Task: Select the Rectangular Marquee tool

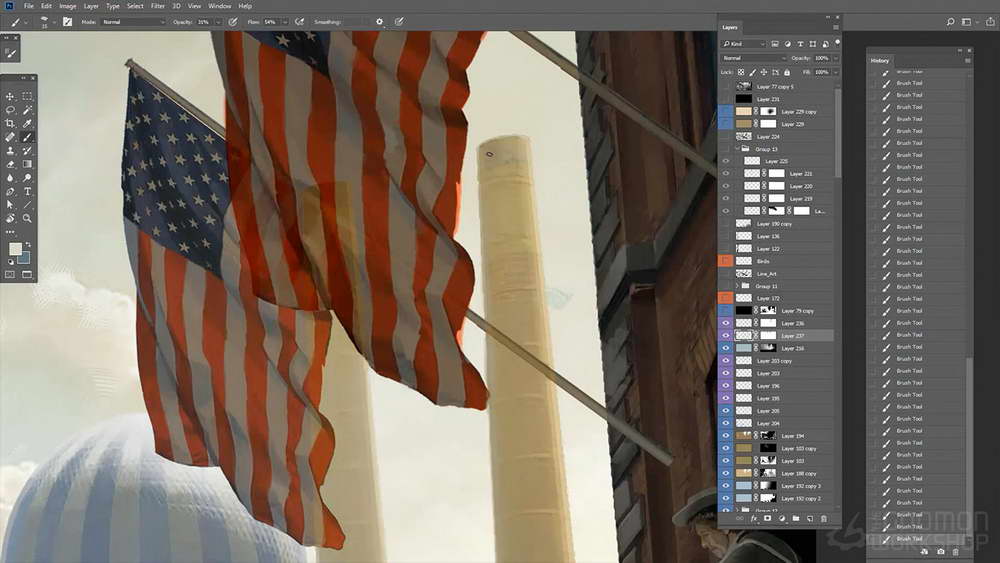Action: 27,96
